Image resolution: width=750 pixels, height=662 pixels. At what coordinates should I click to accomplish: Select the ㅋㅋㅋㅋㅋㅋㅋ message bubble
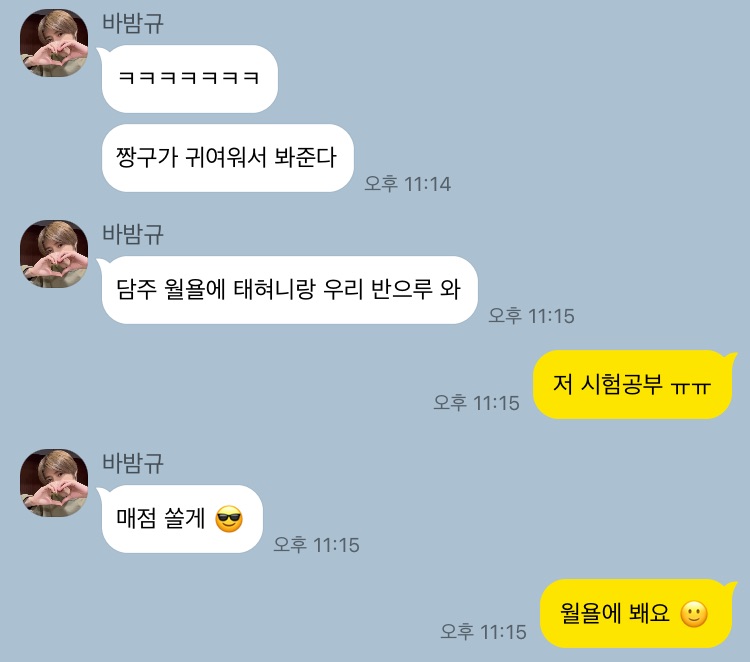point(189,79)
